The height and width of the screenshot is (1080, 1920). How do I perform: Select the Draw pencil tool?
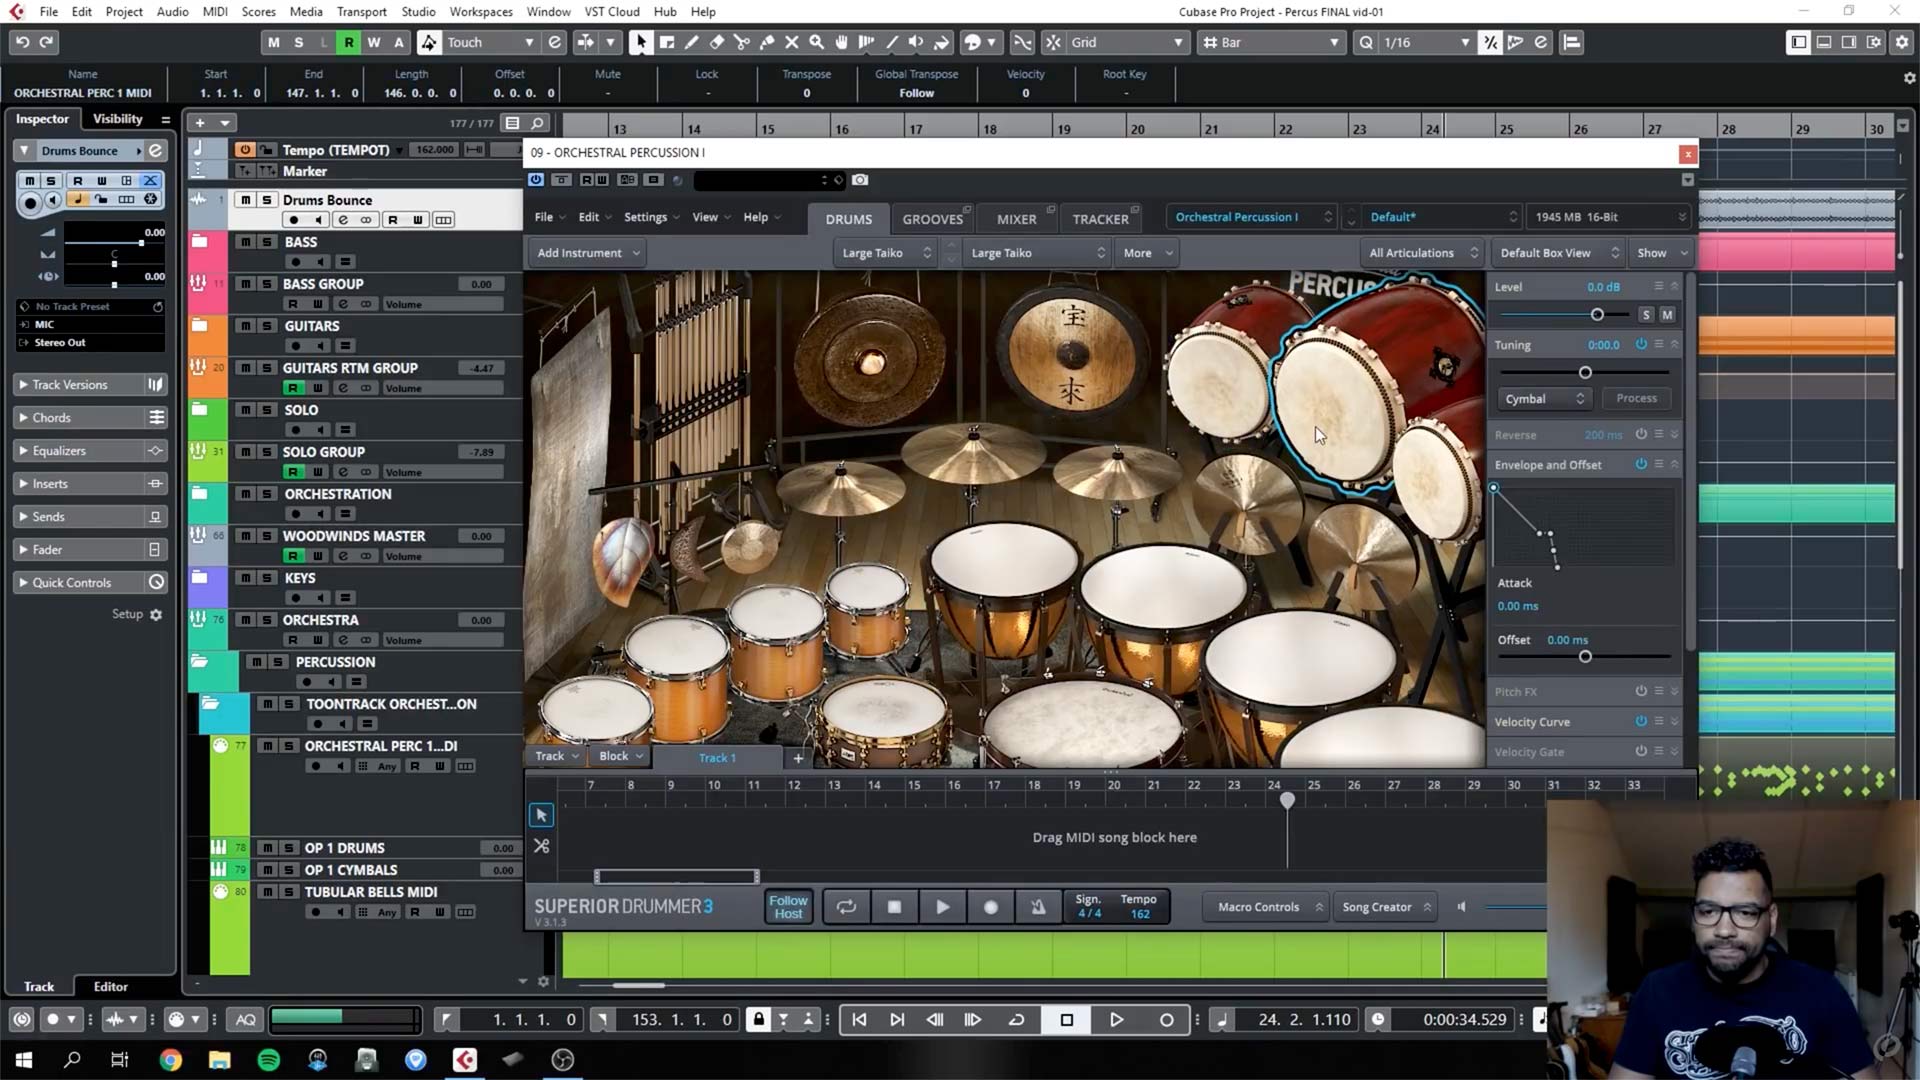691,42
